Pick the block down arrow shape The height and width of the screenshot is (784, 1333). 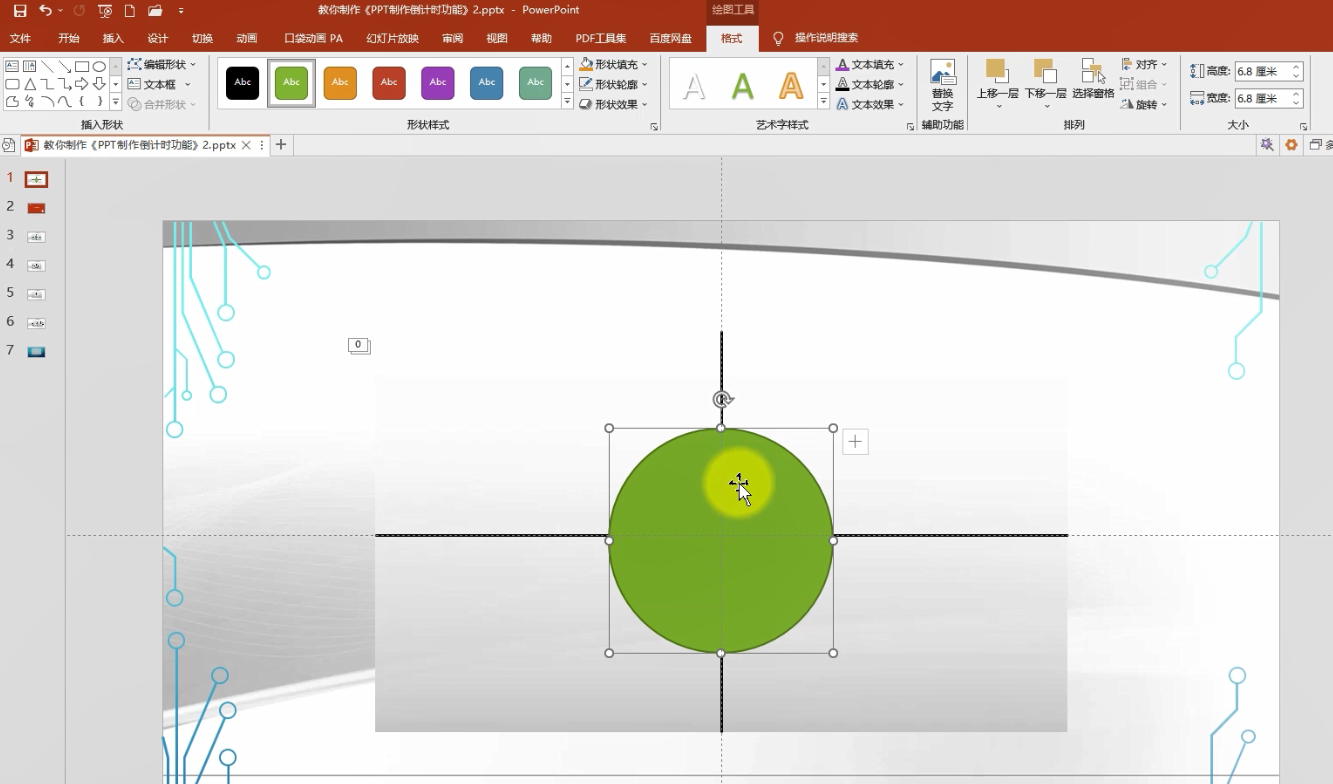99,84
